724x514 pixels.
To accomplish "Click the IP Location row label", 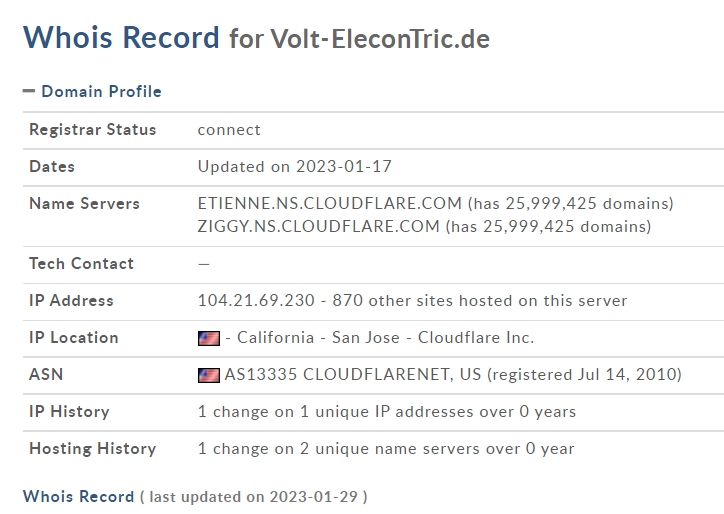I will pos(73,338).
